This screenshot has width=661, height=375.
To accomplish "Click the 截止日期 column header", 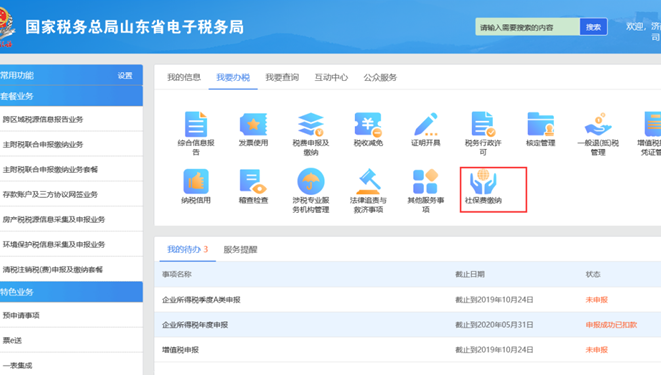I will pyautogui.click(x=470, y=274).
